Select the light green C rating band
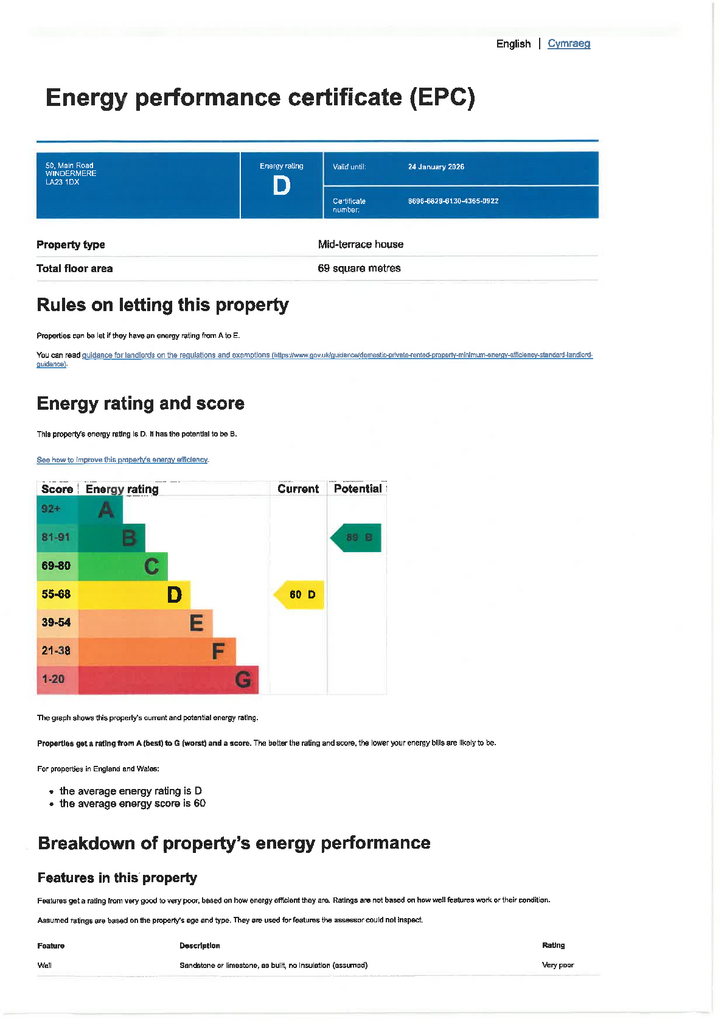 click(x=102, y=566)
